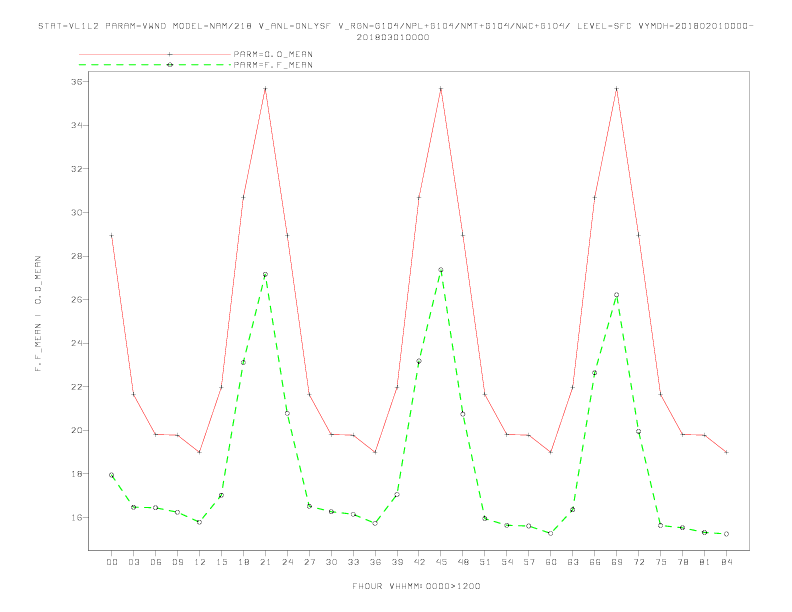792x612 pixels.
Task: Select red O.O_MEAN peak point at hour 45
Action: (x=441, y=89)
